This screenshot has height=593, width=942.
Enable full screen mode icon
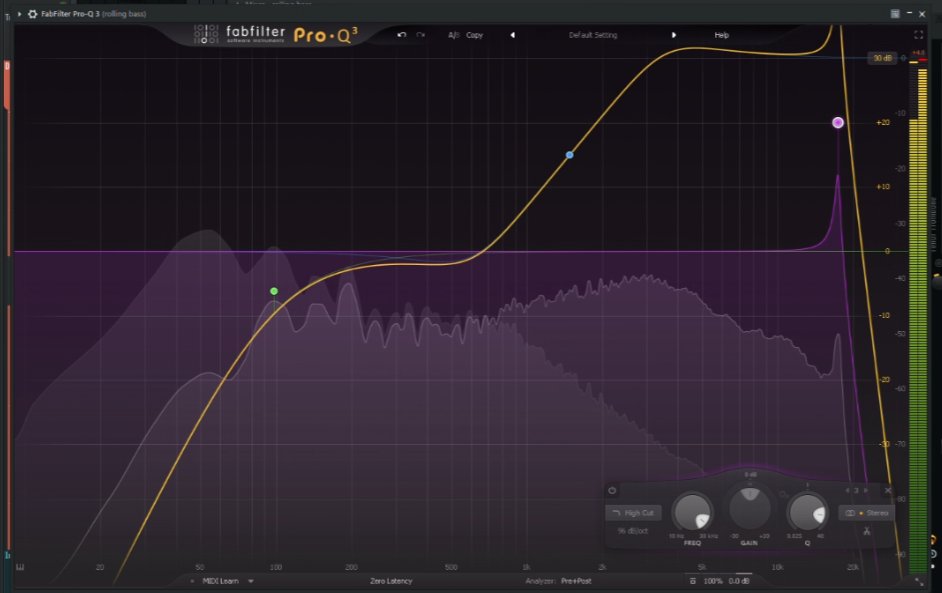coord(919,35)
